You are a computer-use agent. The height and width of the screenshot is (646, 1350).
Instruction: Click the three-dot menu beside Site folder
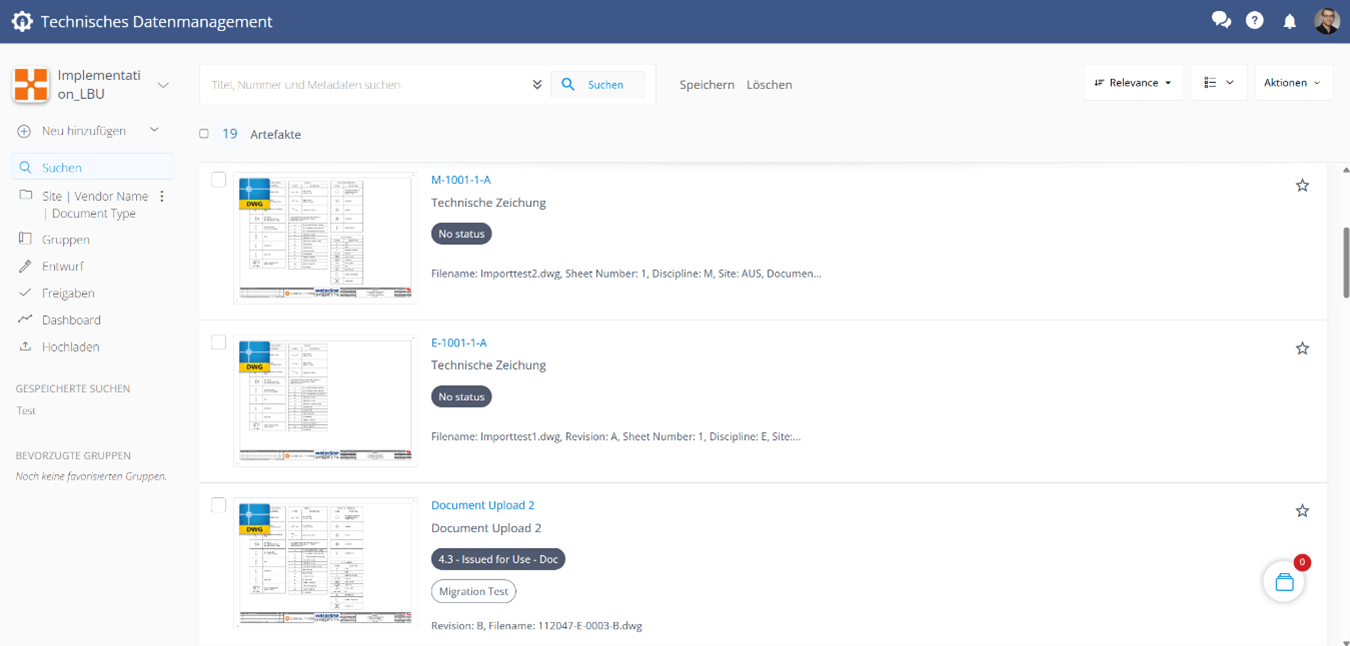point(162,197)
